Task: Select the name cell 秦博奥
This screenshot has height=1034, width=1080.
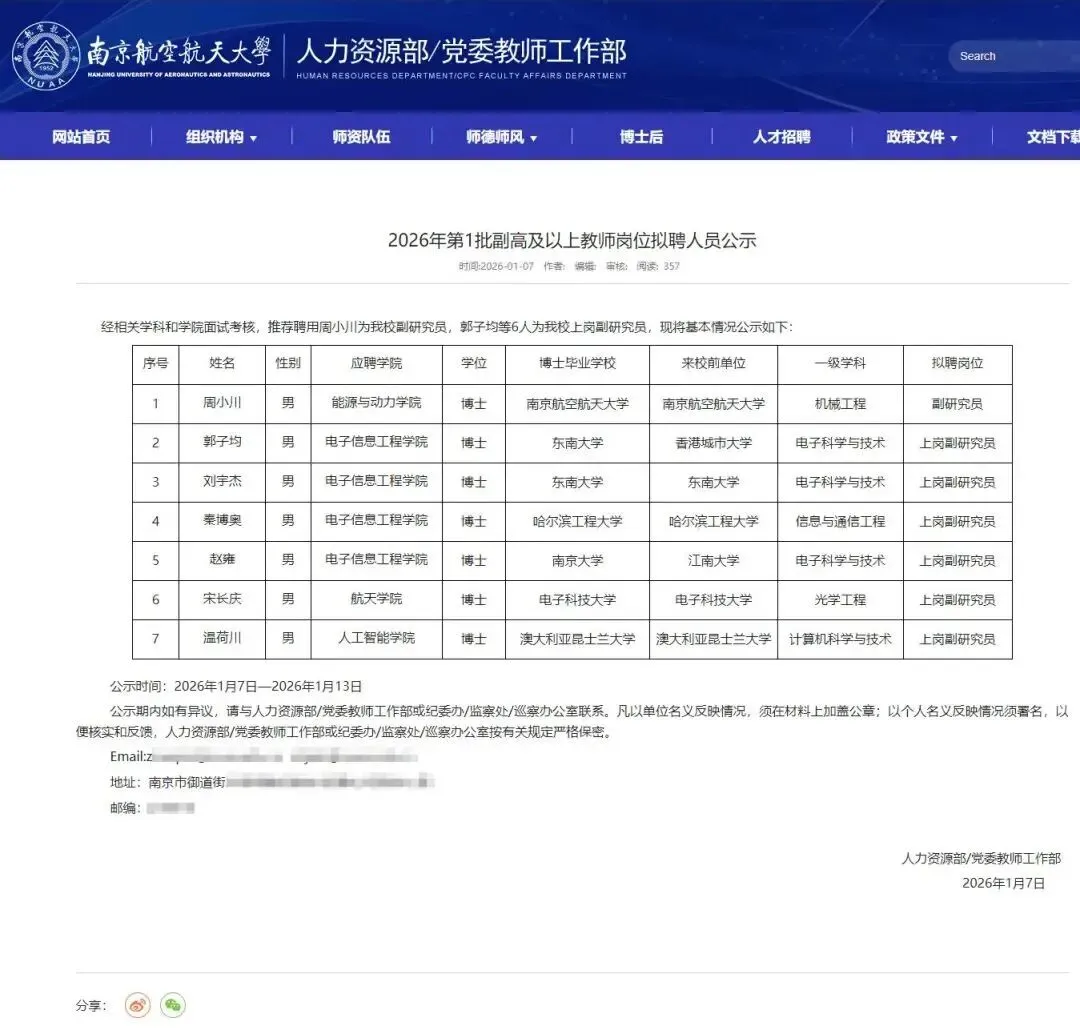Action: [222, 520]
